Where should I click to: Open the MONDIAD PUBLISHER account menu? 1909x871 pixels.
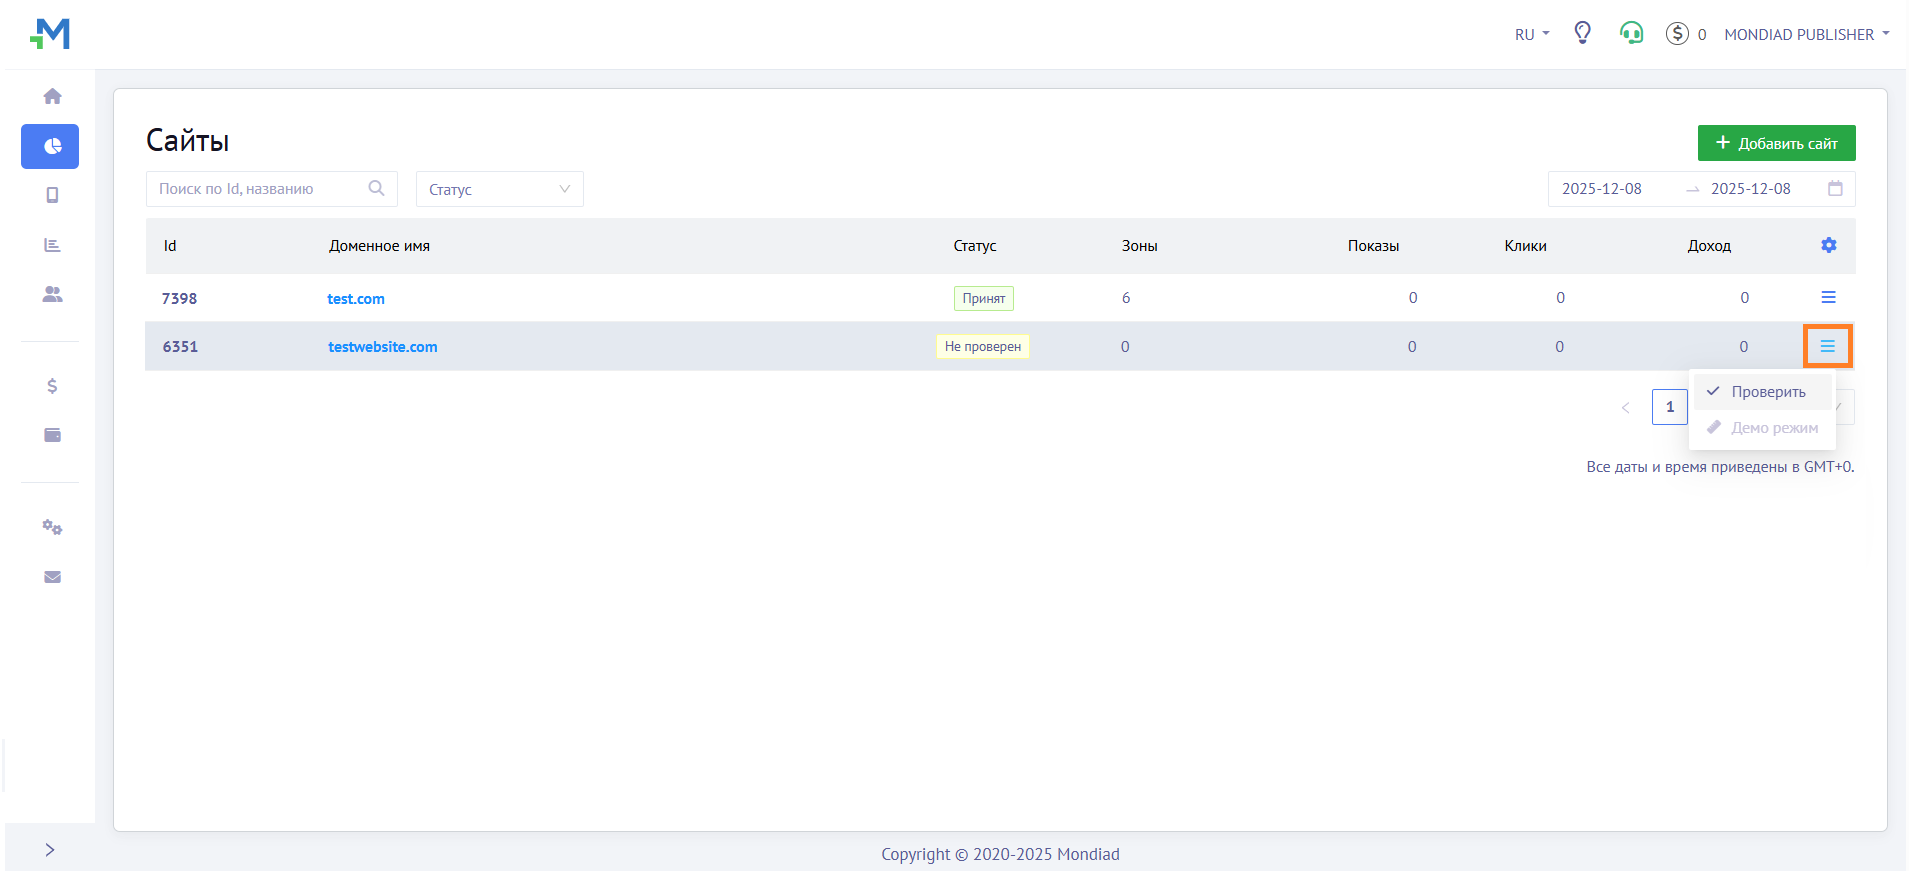pos(1806,34)
